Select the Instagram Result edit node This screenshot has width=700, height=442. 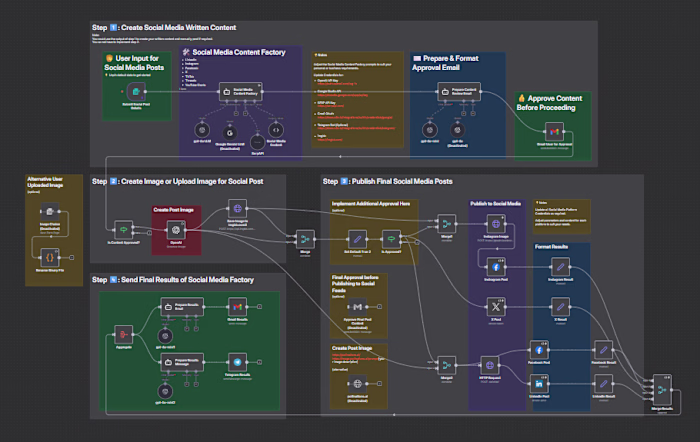(x=560, y=267)
